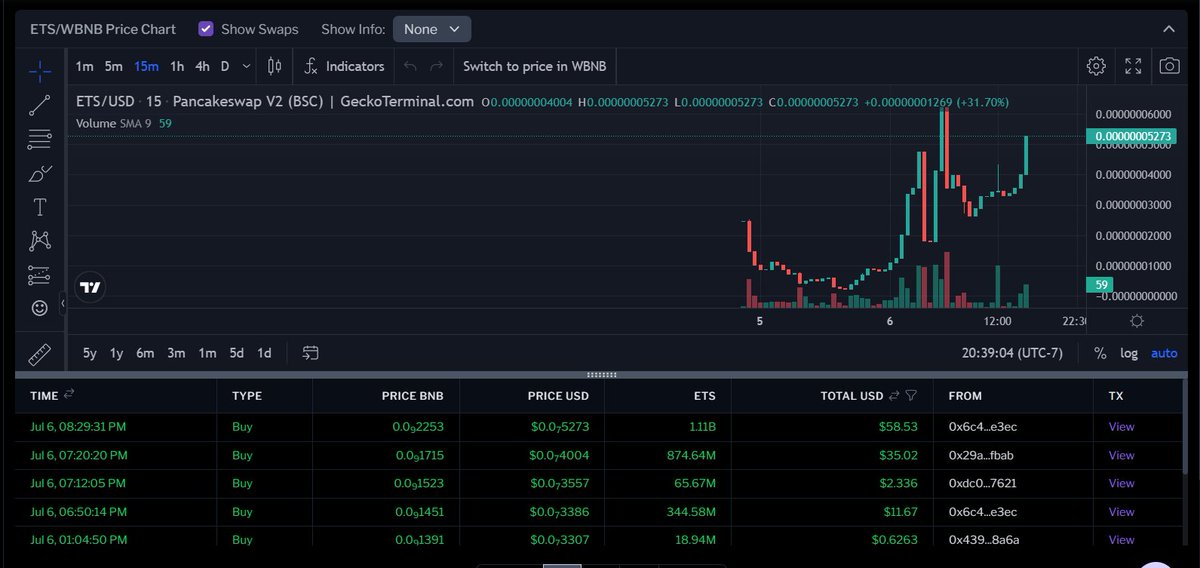Open the Show Info None dropdown
Screen dimensions: 1200x568
click(432, 29)
